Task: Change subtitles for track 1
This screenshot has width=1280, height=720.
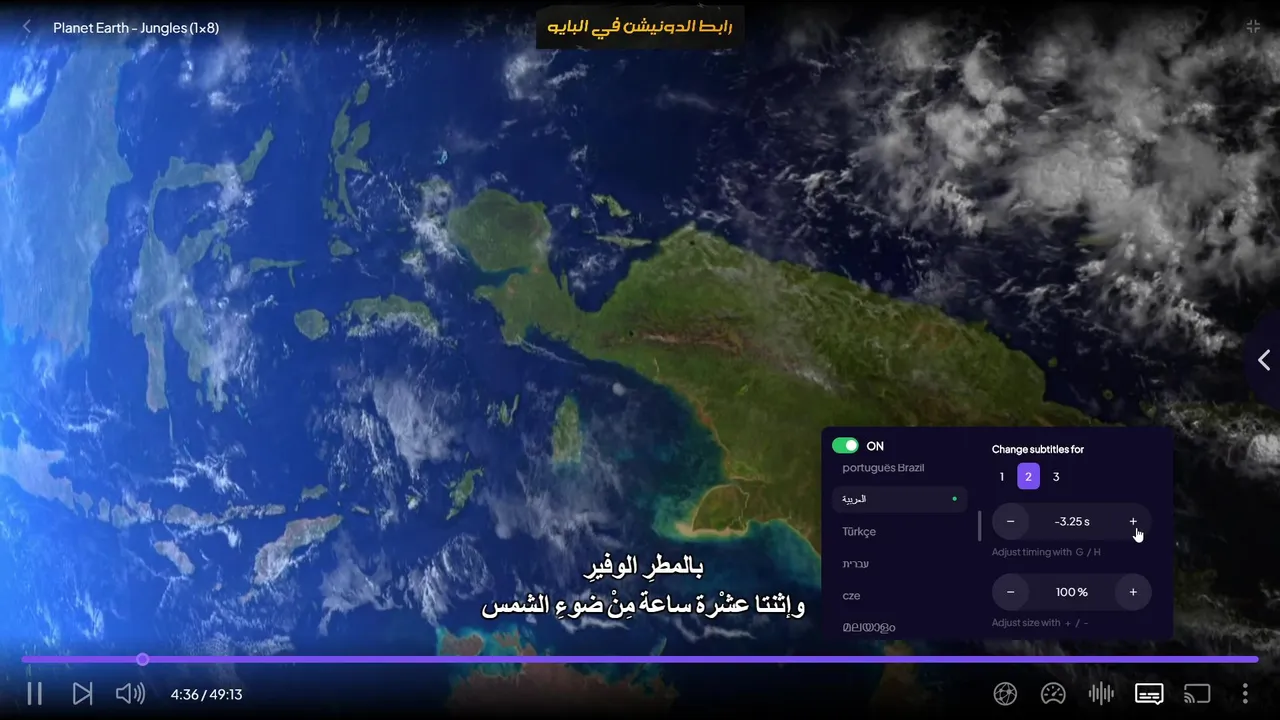Action: click(x=1002, y=477)
